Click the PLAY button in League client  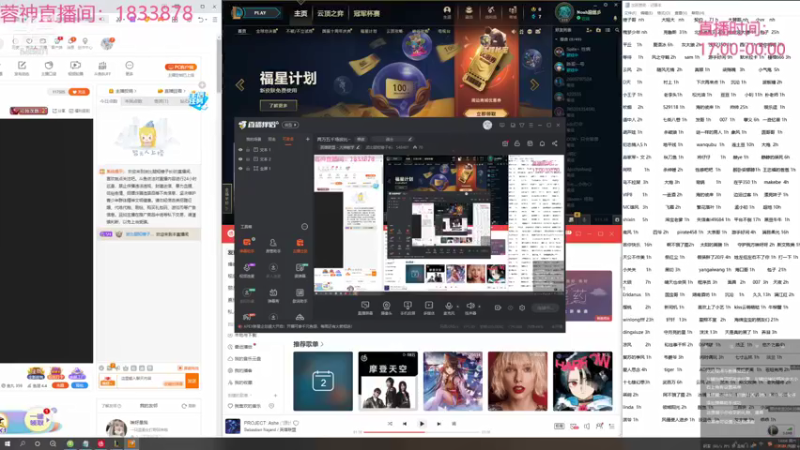point(260,13)
